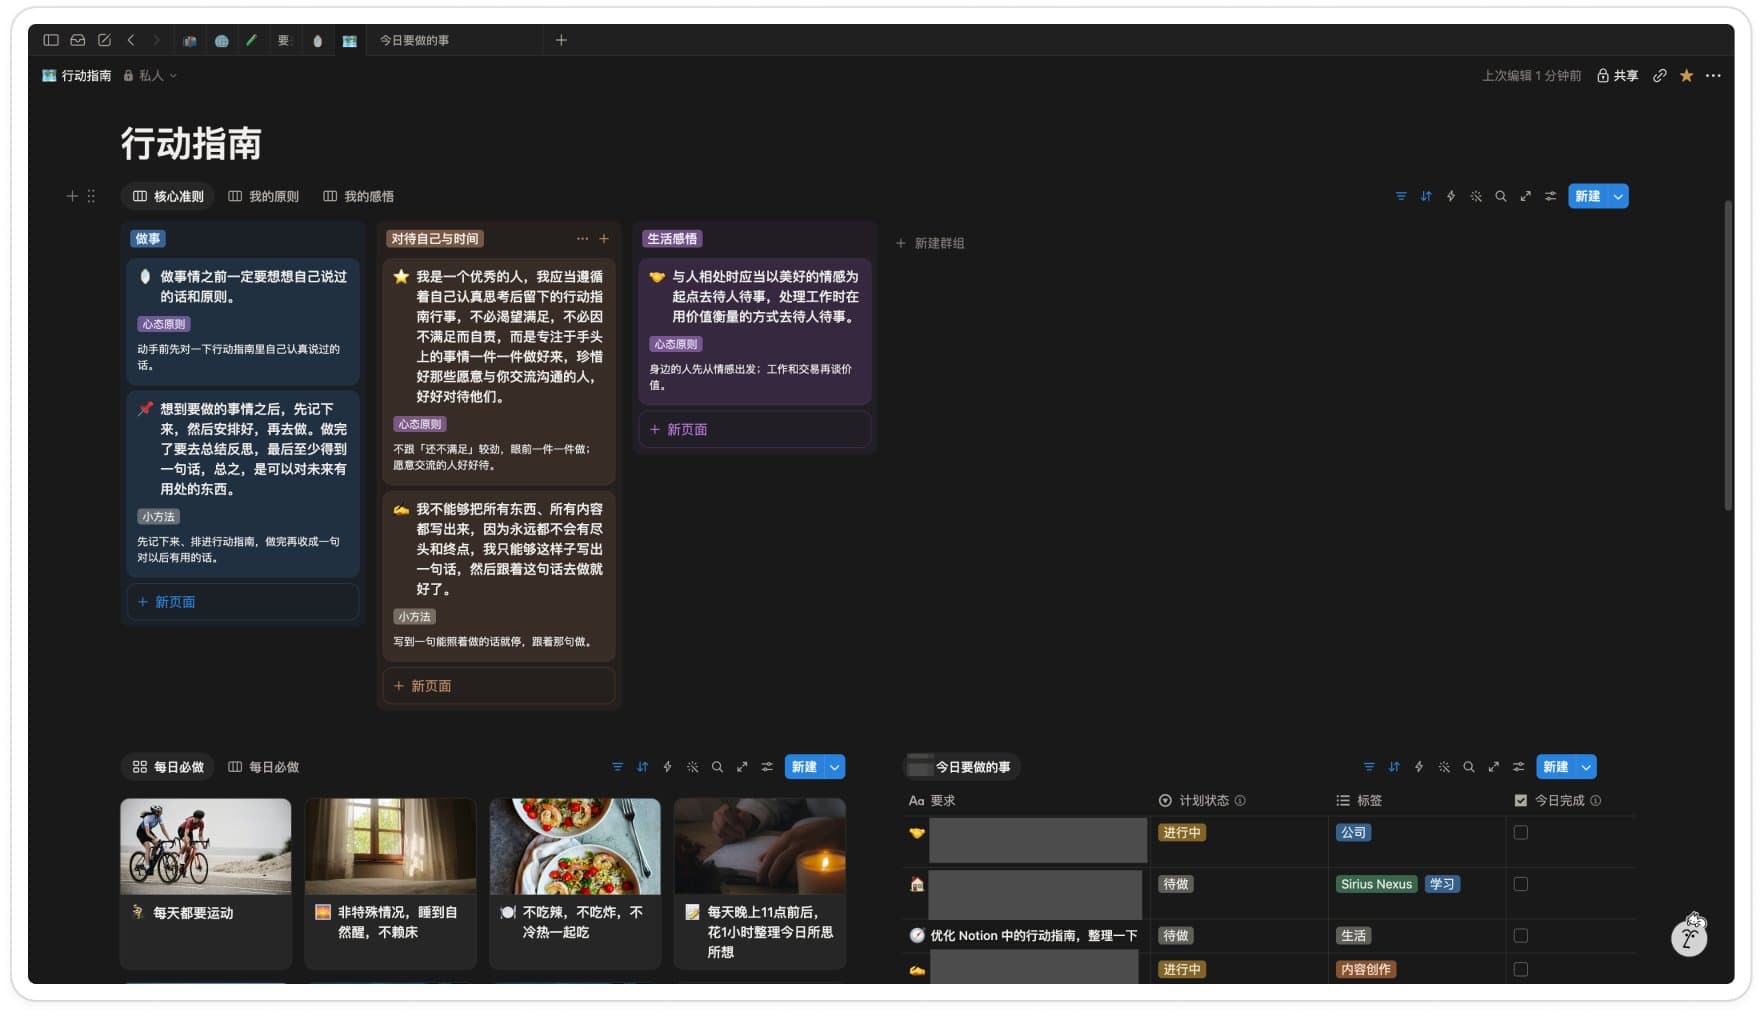Open filter icon for 核心准则 board

[x=1401, y=196]
